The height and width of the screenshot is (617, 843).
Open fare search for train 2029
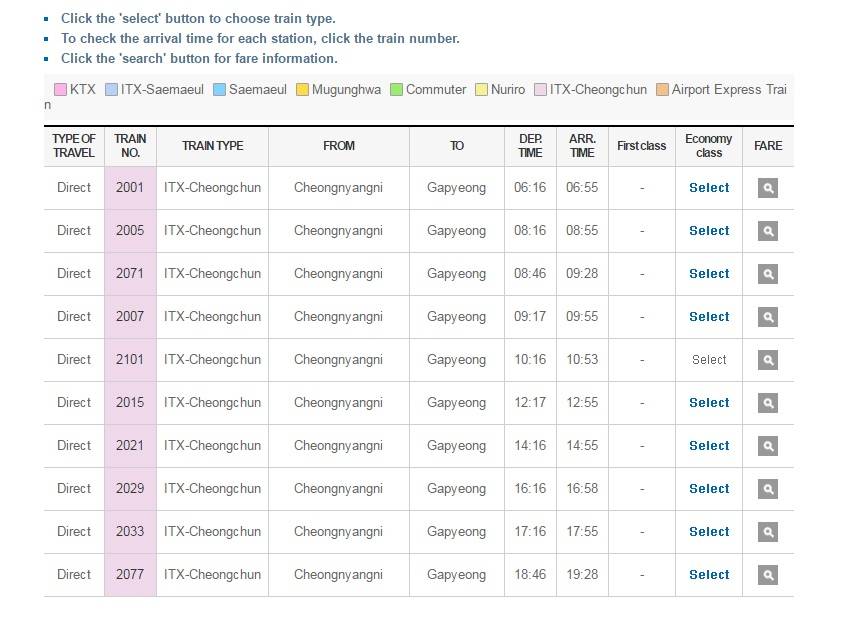768,489
